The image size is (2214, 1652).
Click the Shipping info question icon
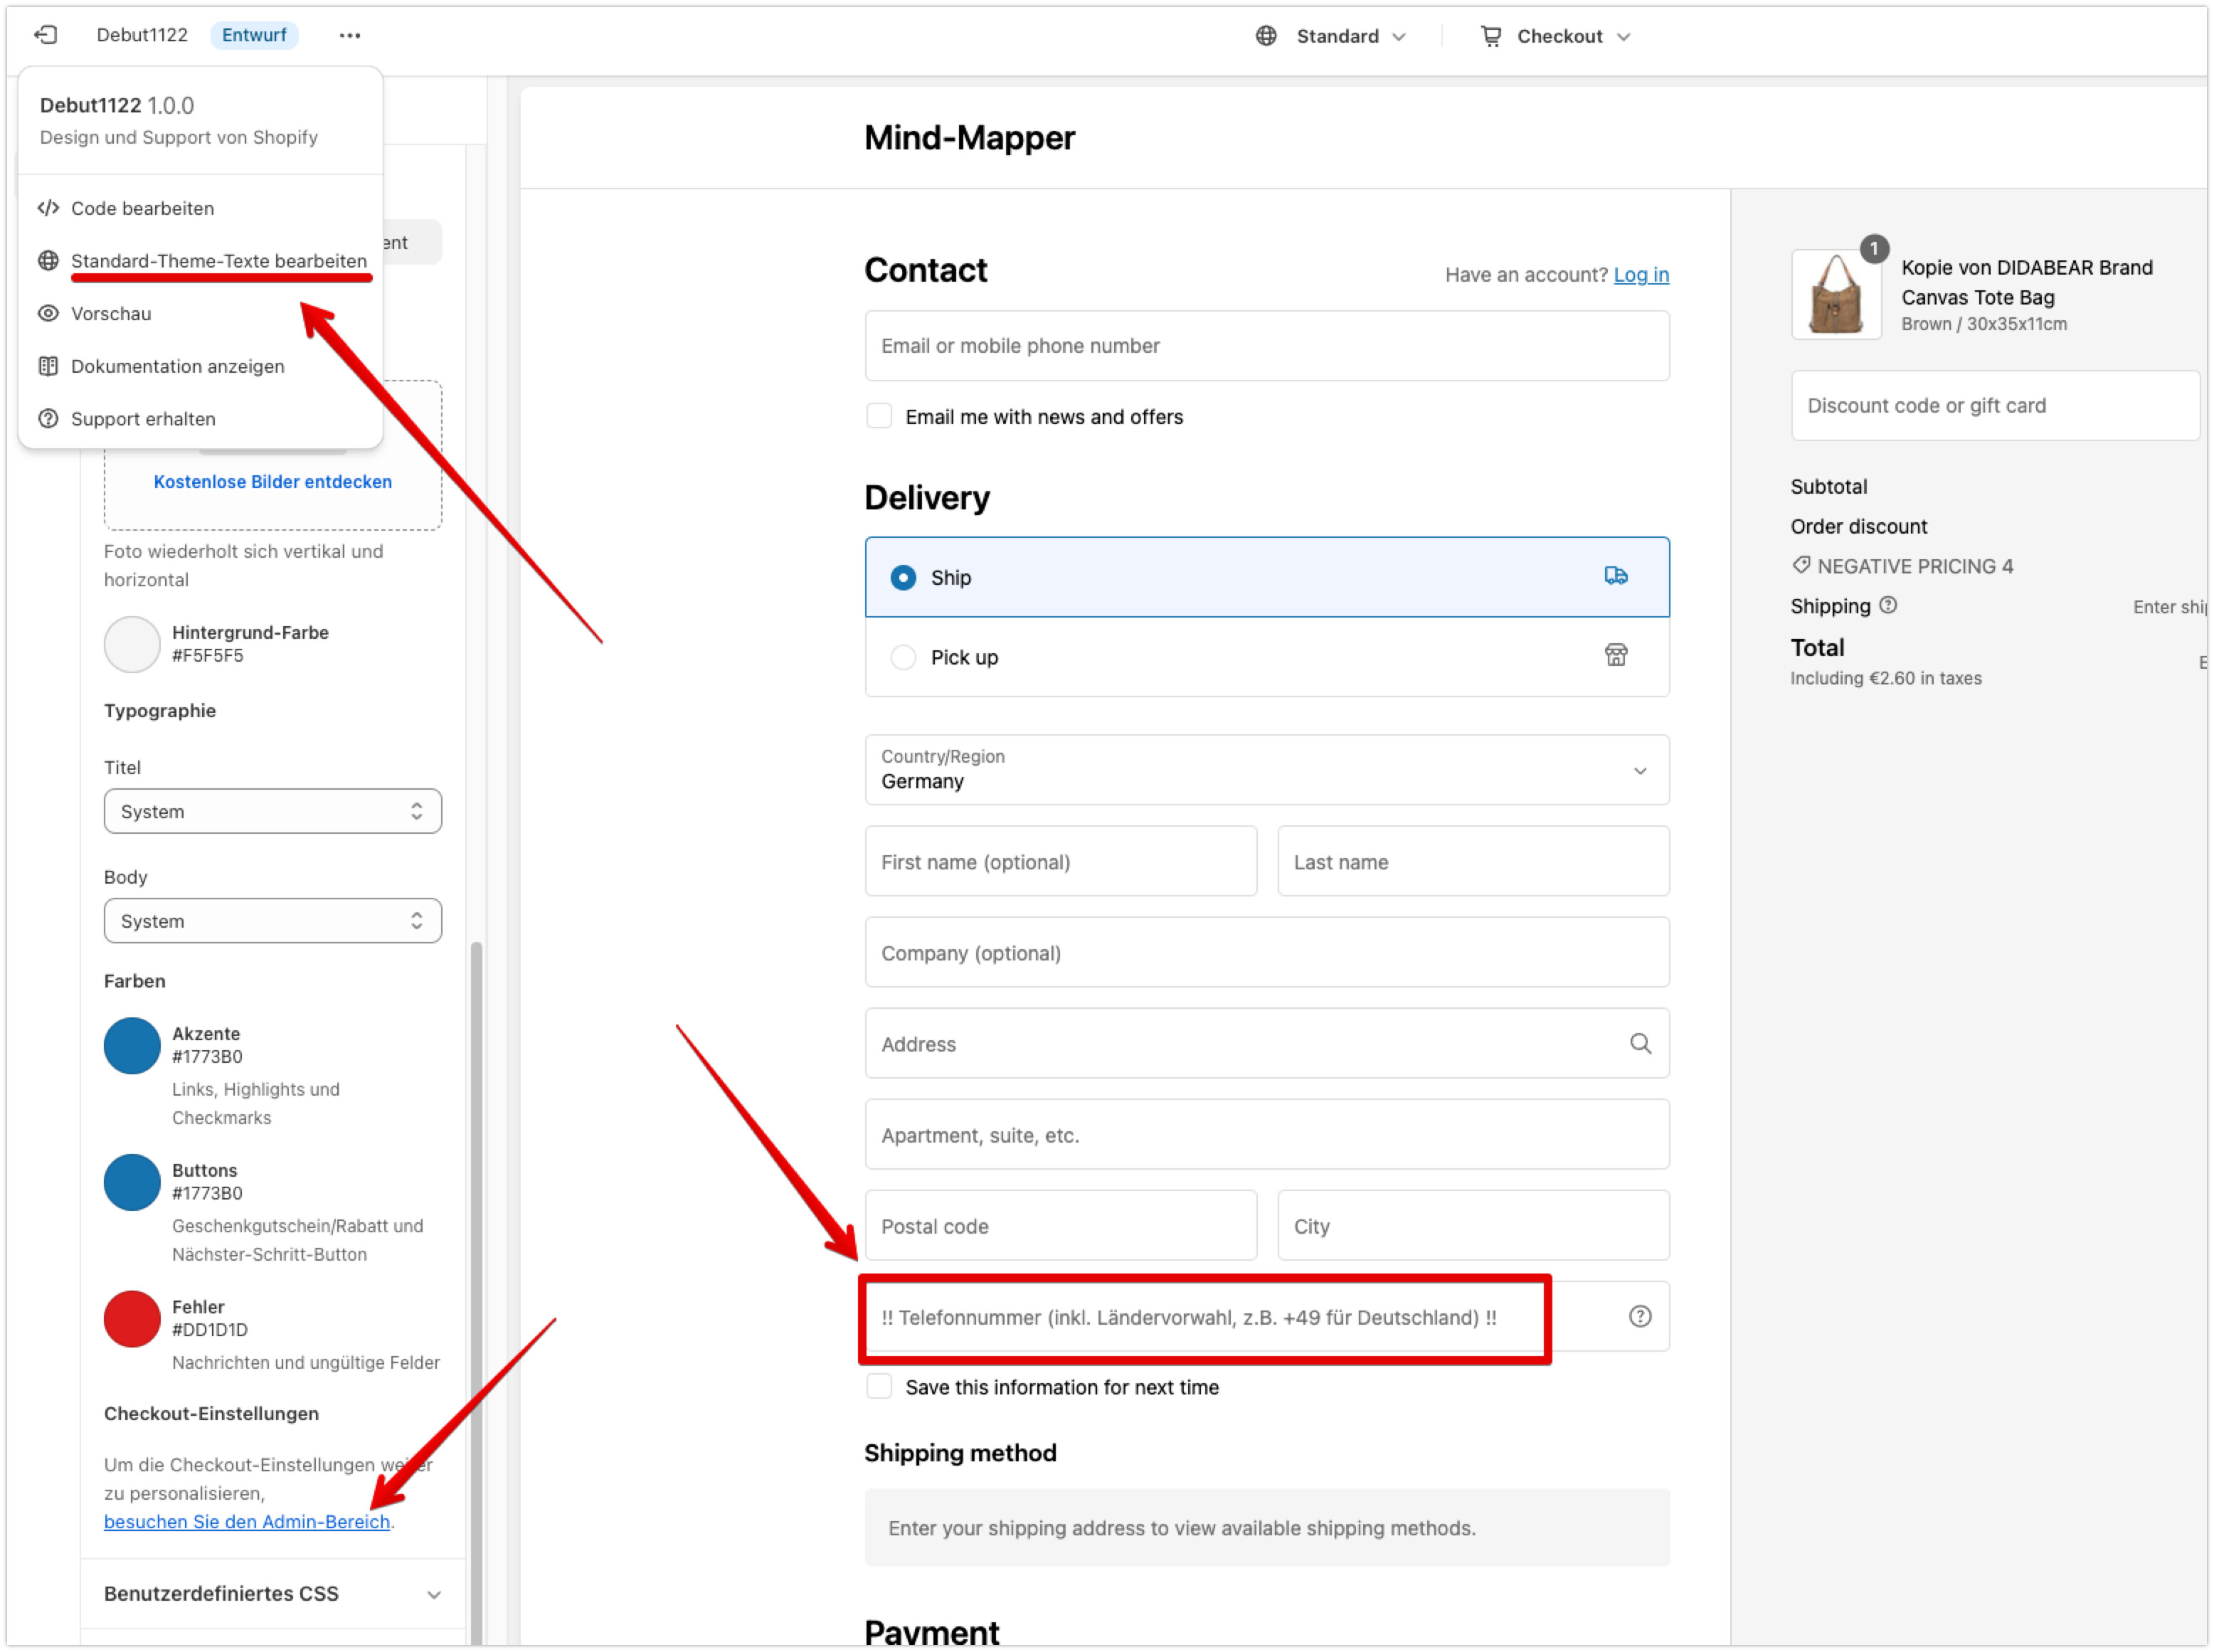pos(1888,606)
